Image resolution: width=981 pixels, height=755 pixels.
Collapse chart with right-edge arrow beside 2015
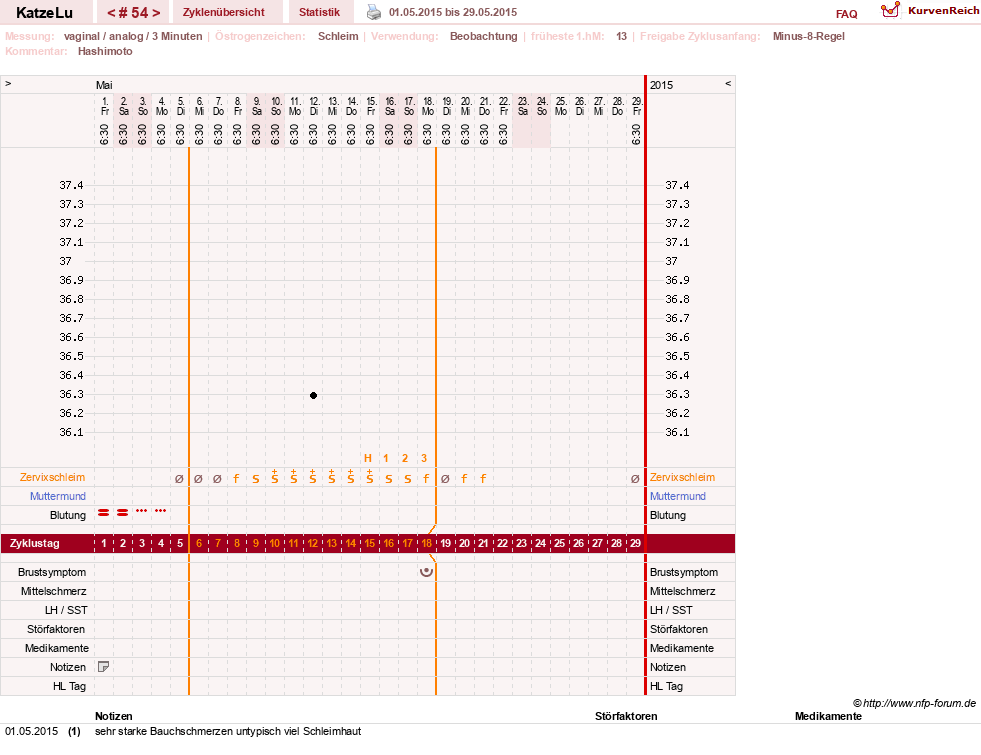coord(728,84)
